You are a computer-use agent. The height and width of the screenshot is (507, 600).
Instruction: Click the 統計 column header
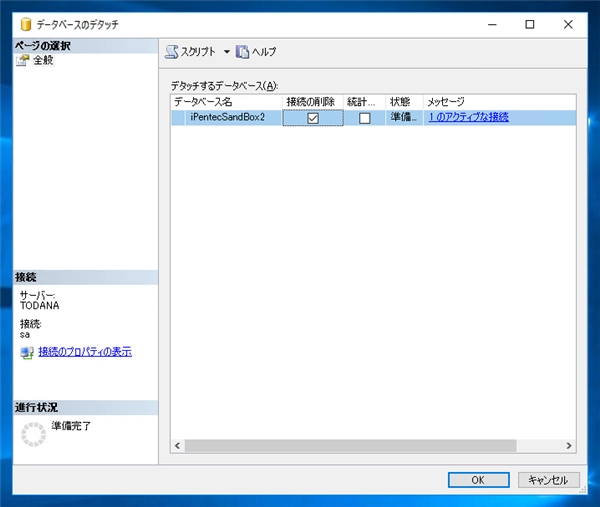(364, 102)
